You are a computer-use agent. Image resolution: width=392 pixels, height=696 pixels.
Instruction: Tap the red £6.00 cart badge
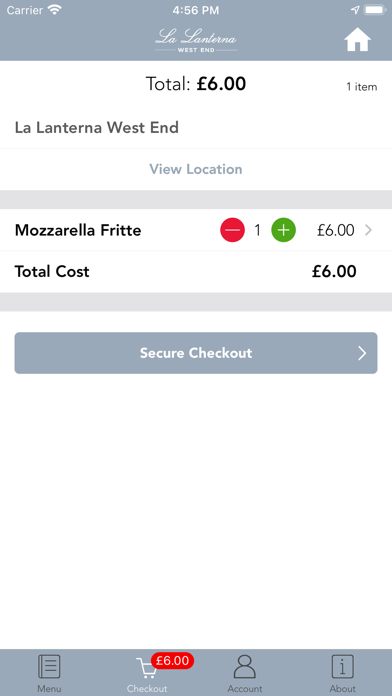pyautogui.click(x=172, y=660)
